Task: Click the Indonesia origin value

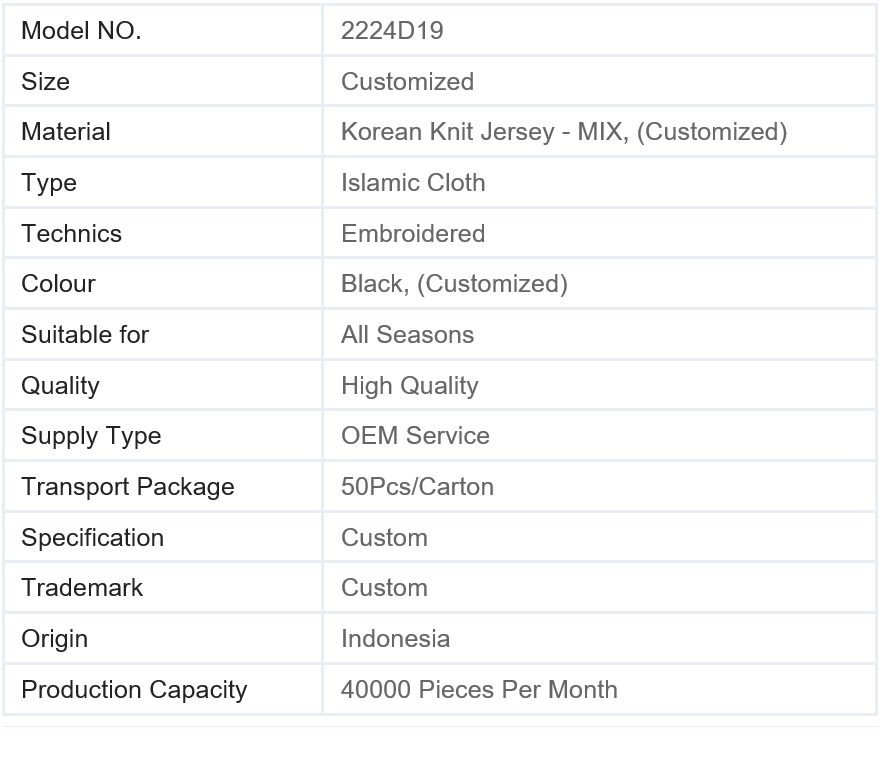Action: [395, 639]
